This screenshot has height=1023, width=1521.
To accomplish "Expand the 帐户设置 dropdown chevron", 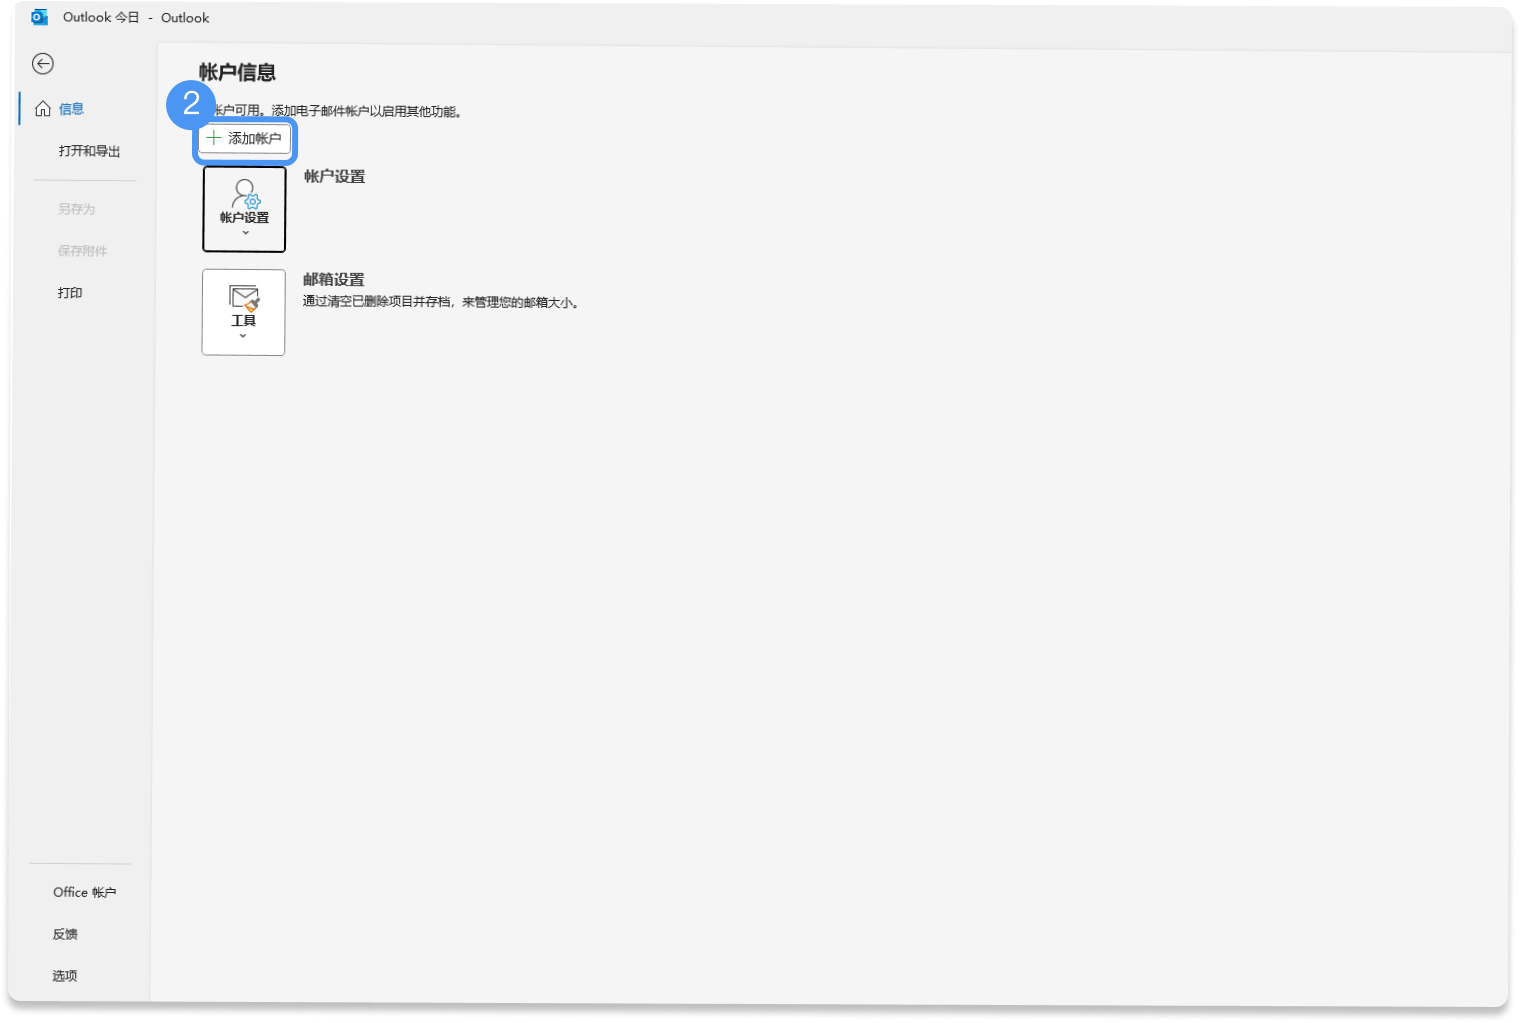I will (245, 233).
